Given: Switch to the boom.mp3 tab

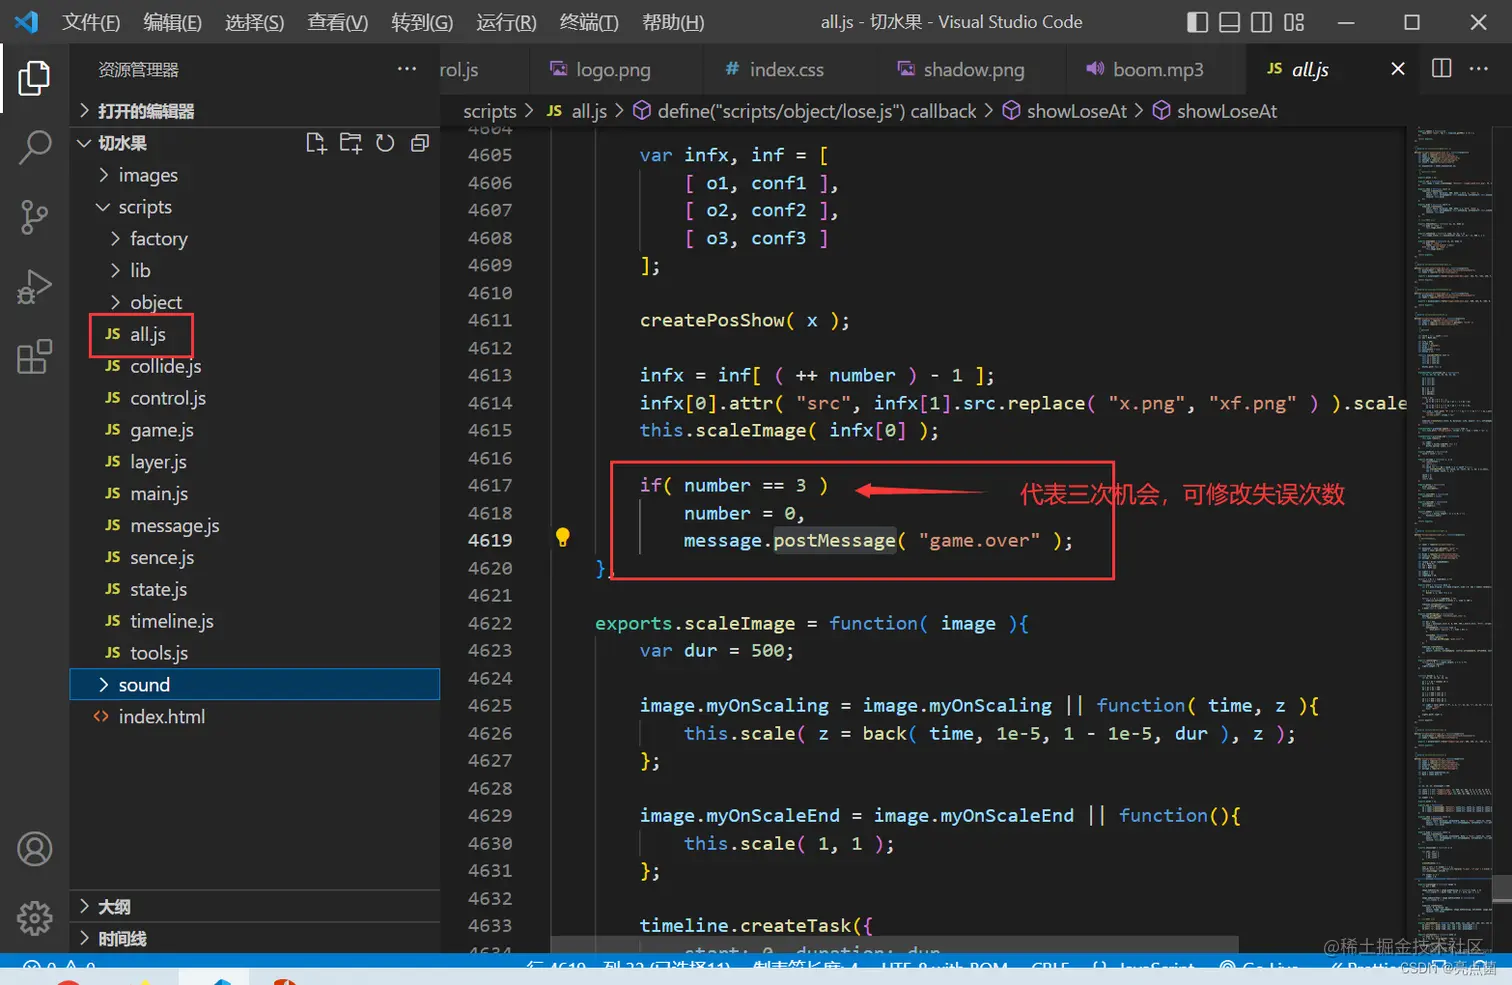Looking at the screenshot, I should 1158,69.
